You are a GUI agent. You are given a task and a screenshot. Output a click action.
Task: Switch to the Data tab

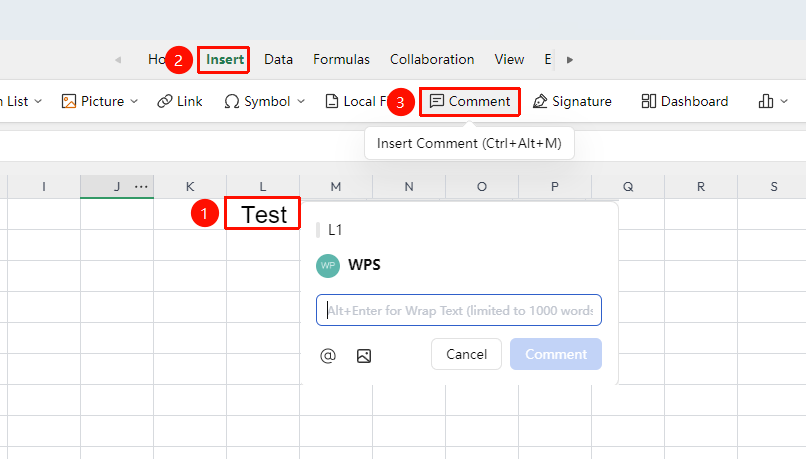coord(278,60)
